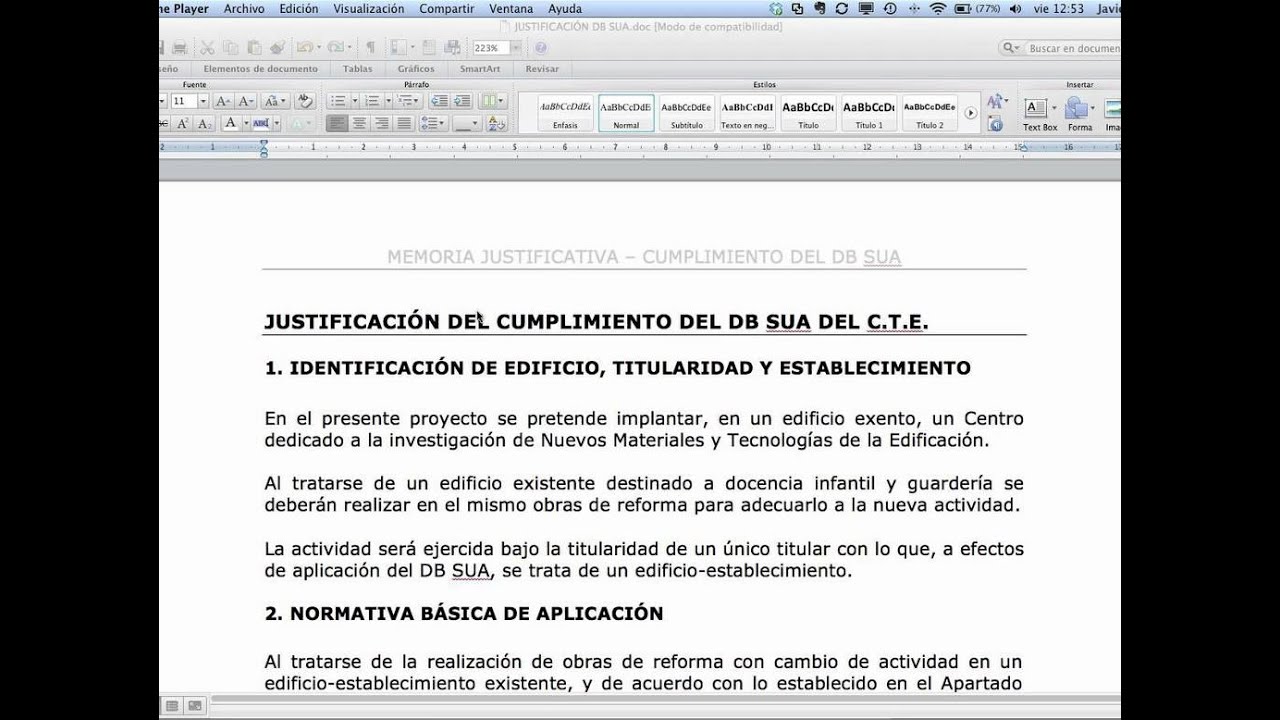Apply the Énfasis style
The width and height of the screenshot is (1280, 720).
pyautogui.click(x=565, y=113)
